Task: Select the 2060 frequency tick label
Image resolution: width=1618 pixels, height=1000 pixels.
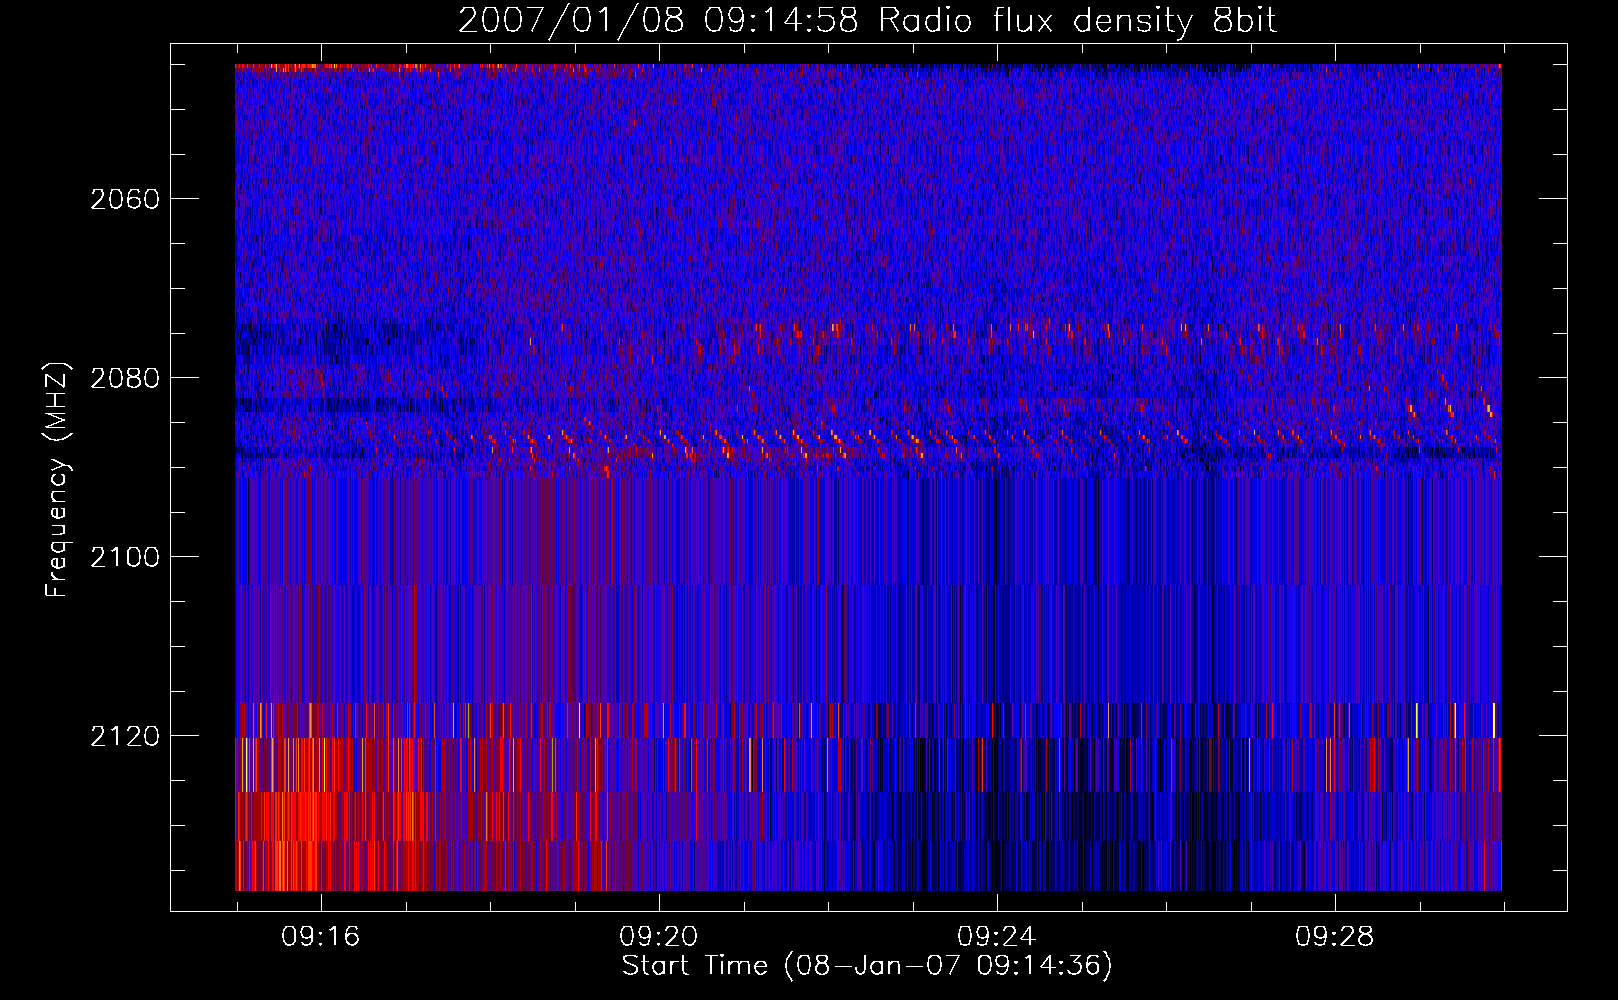Action: click(125, 199)
